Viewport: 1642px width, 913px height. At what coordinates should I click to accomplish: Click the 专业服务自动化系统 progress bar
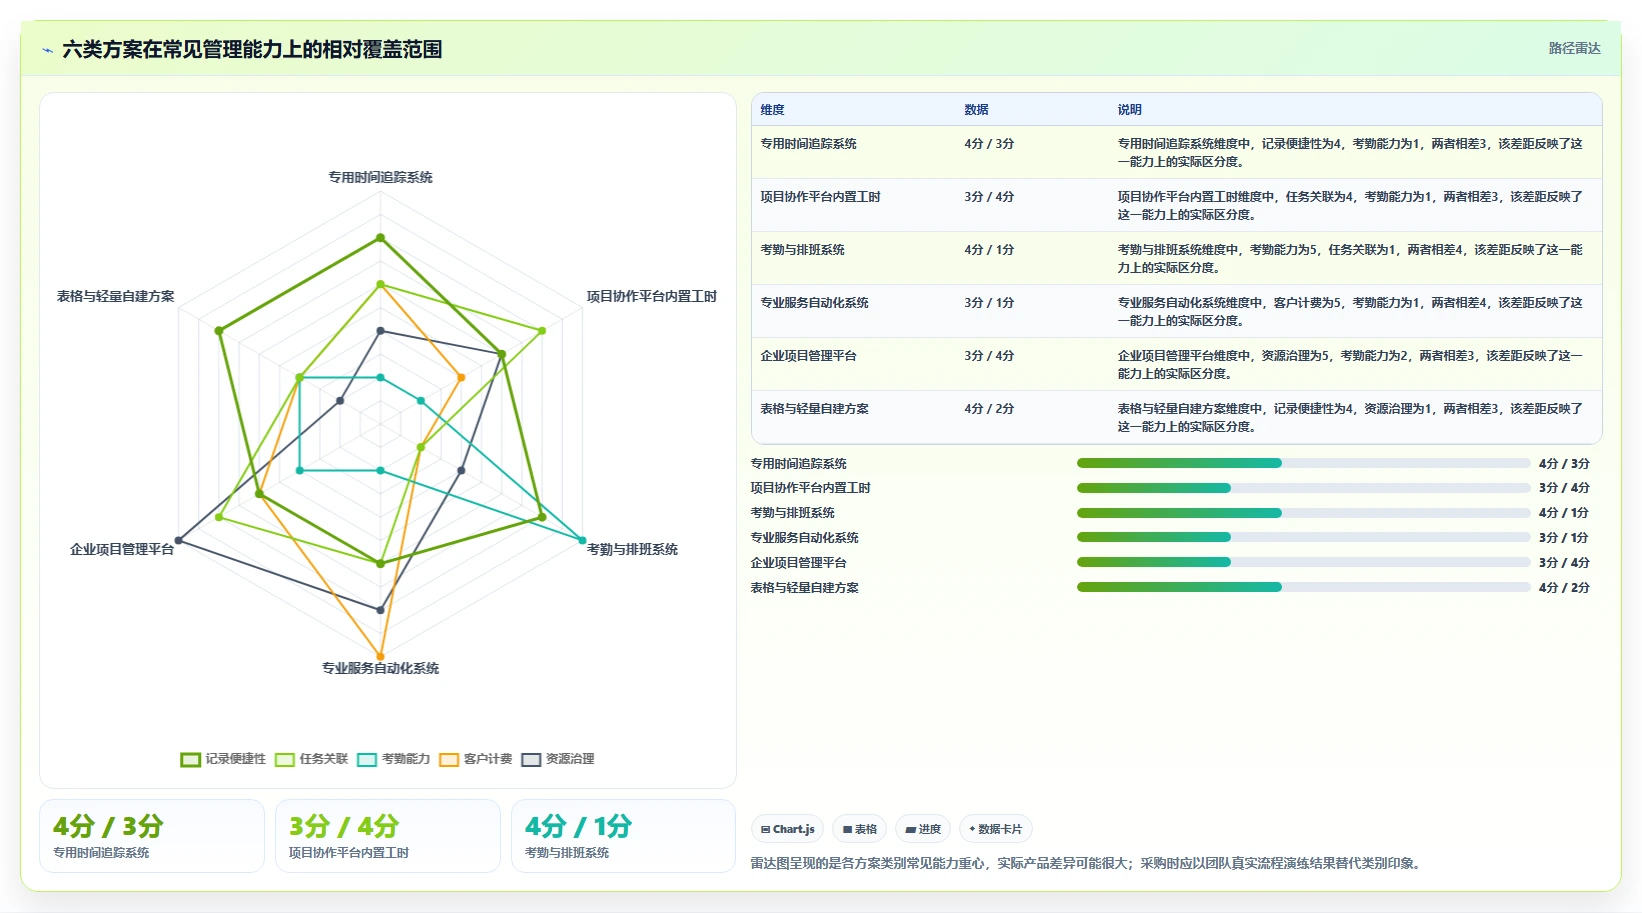[x=1303, y=538]
